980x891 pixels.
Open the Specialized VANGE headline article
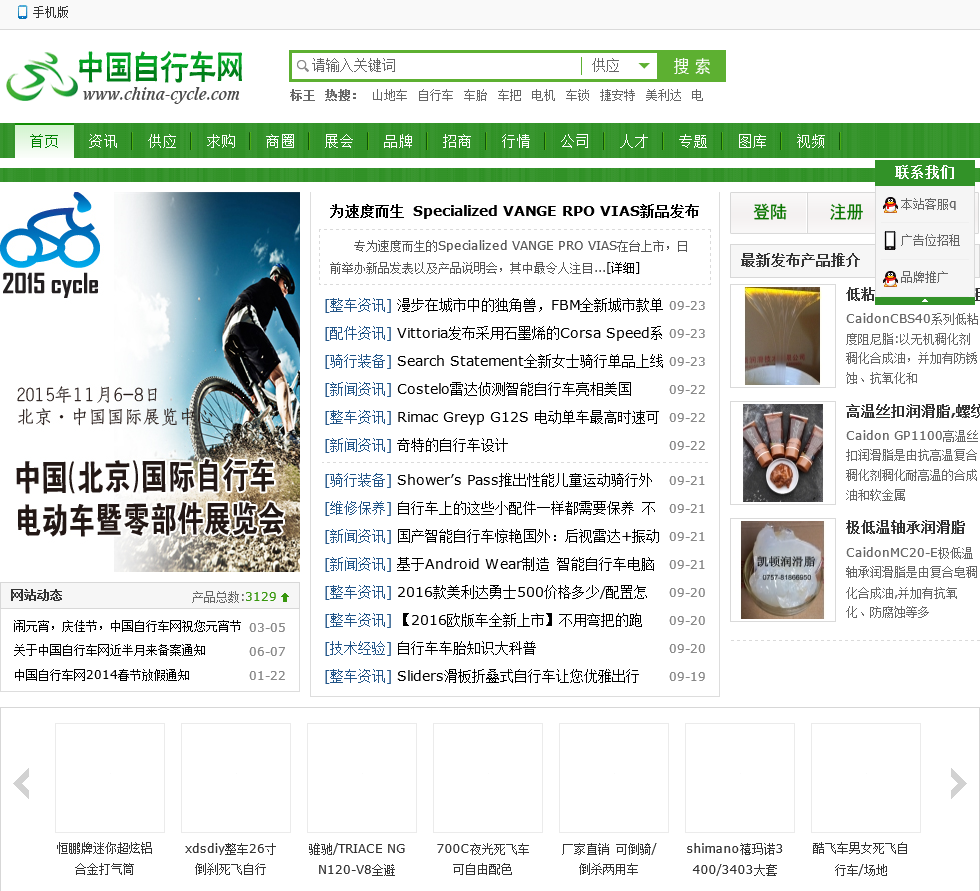click(x=514, y=211)
